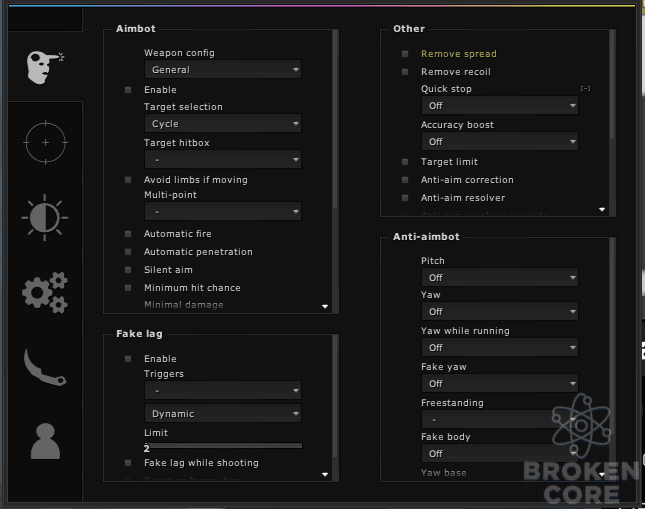The image size is (645, 509).
Task: Open Target hitbox dropdown
Action: 223,159
